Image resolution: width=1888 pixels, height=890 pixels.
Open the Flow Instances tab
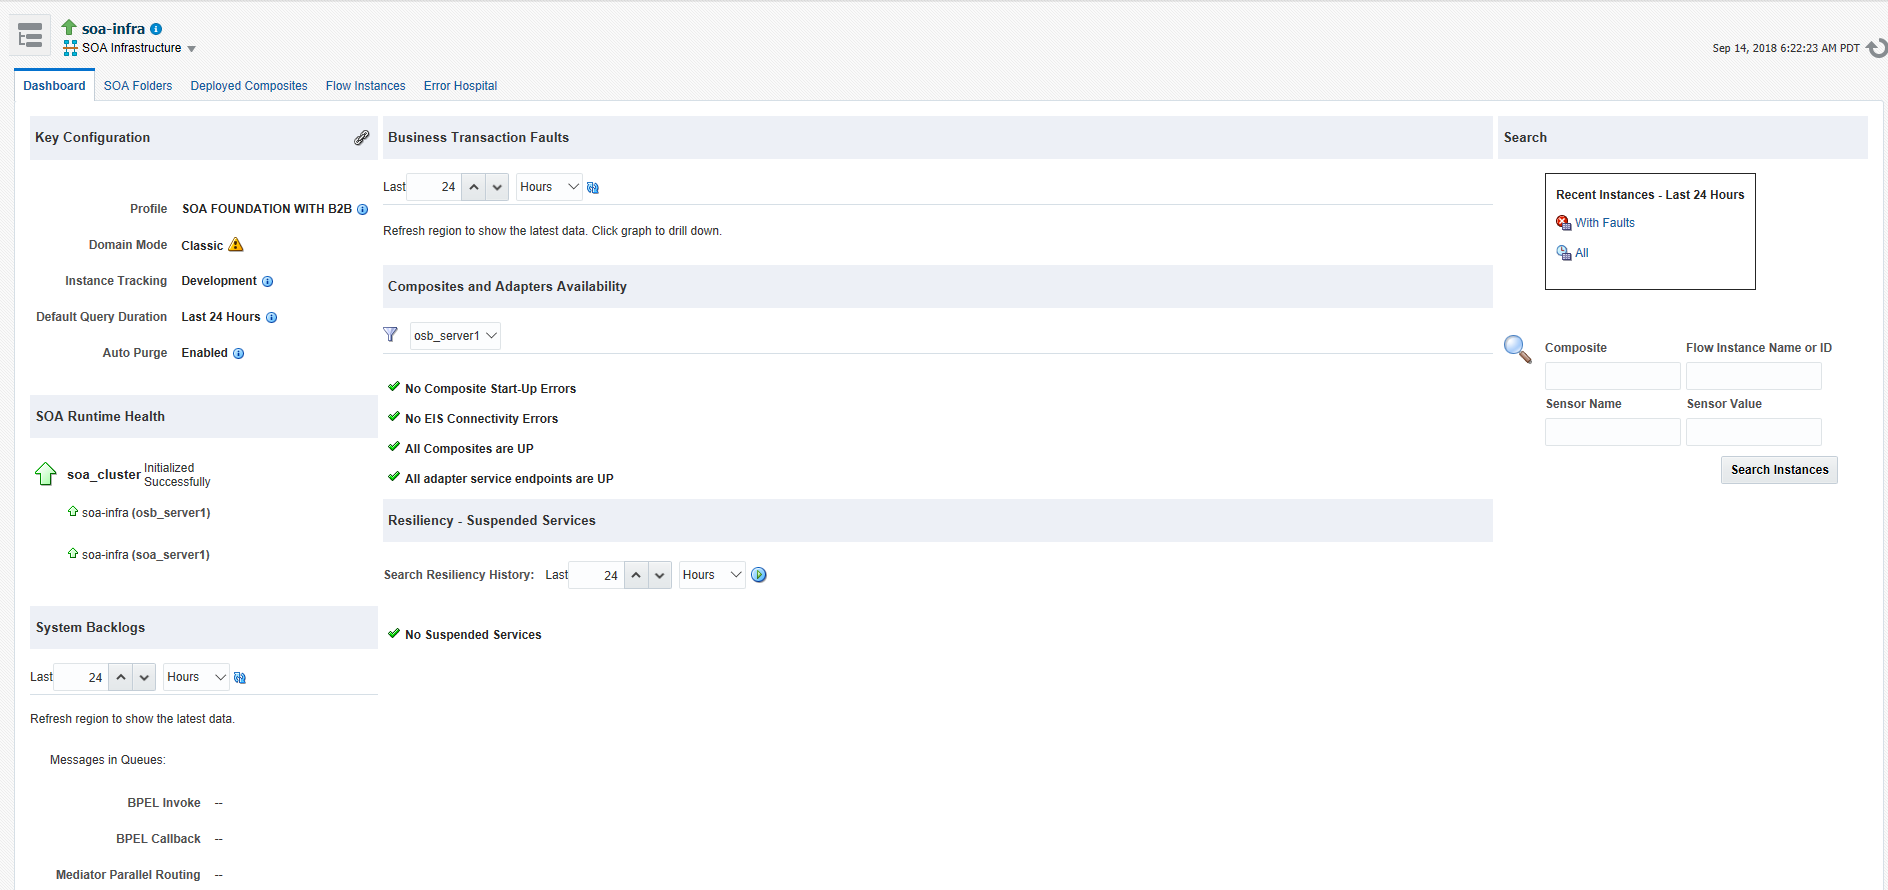366,86
